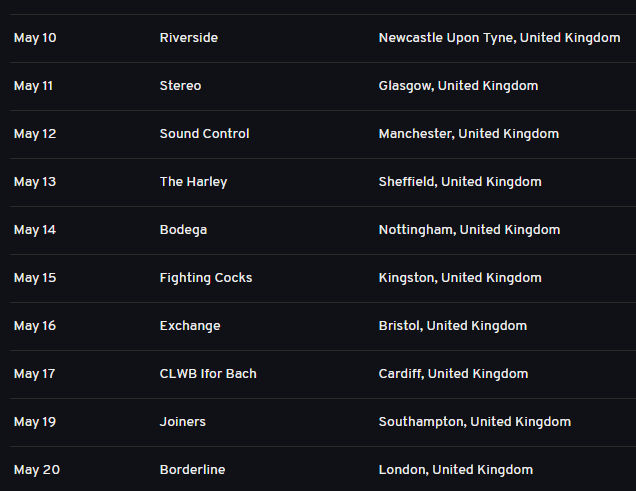636x491 pixels.
Task: Select the Joiners venue
Action: point(182,422)
